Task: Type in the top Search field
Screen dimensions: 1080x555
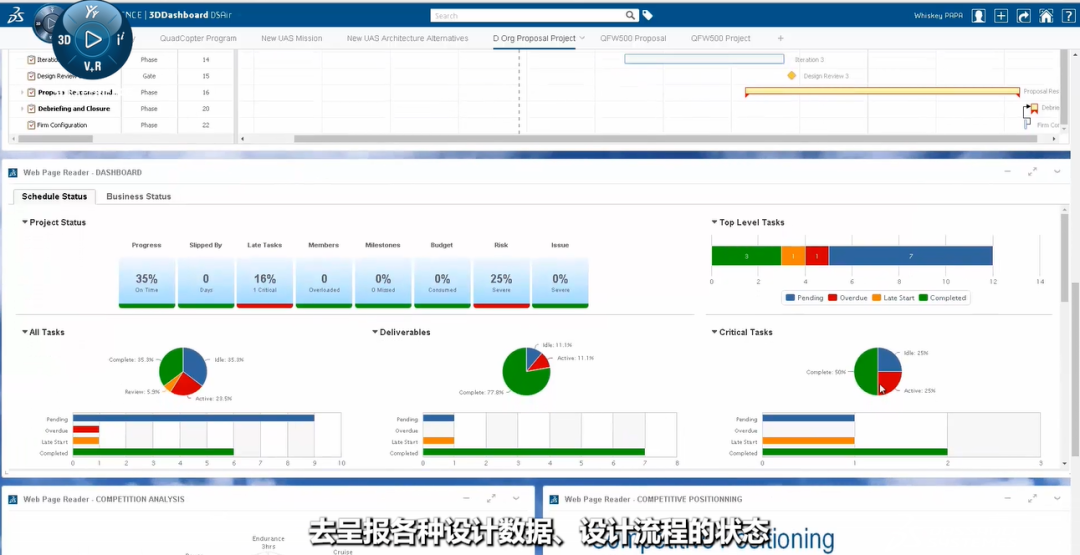Action: [525, 16]
